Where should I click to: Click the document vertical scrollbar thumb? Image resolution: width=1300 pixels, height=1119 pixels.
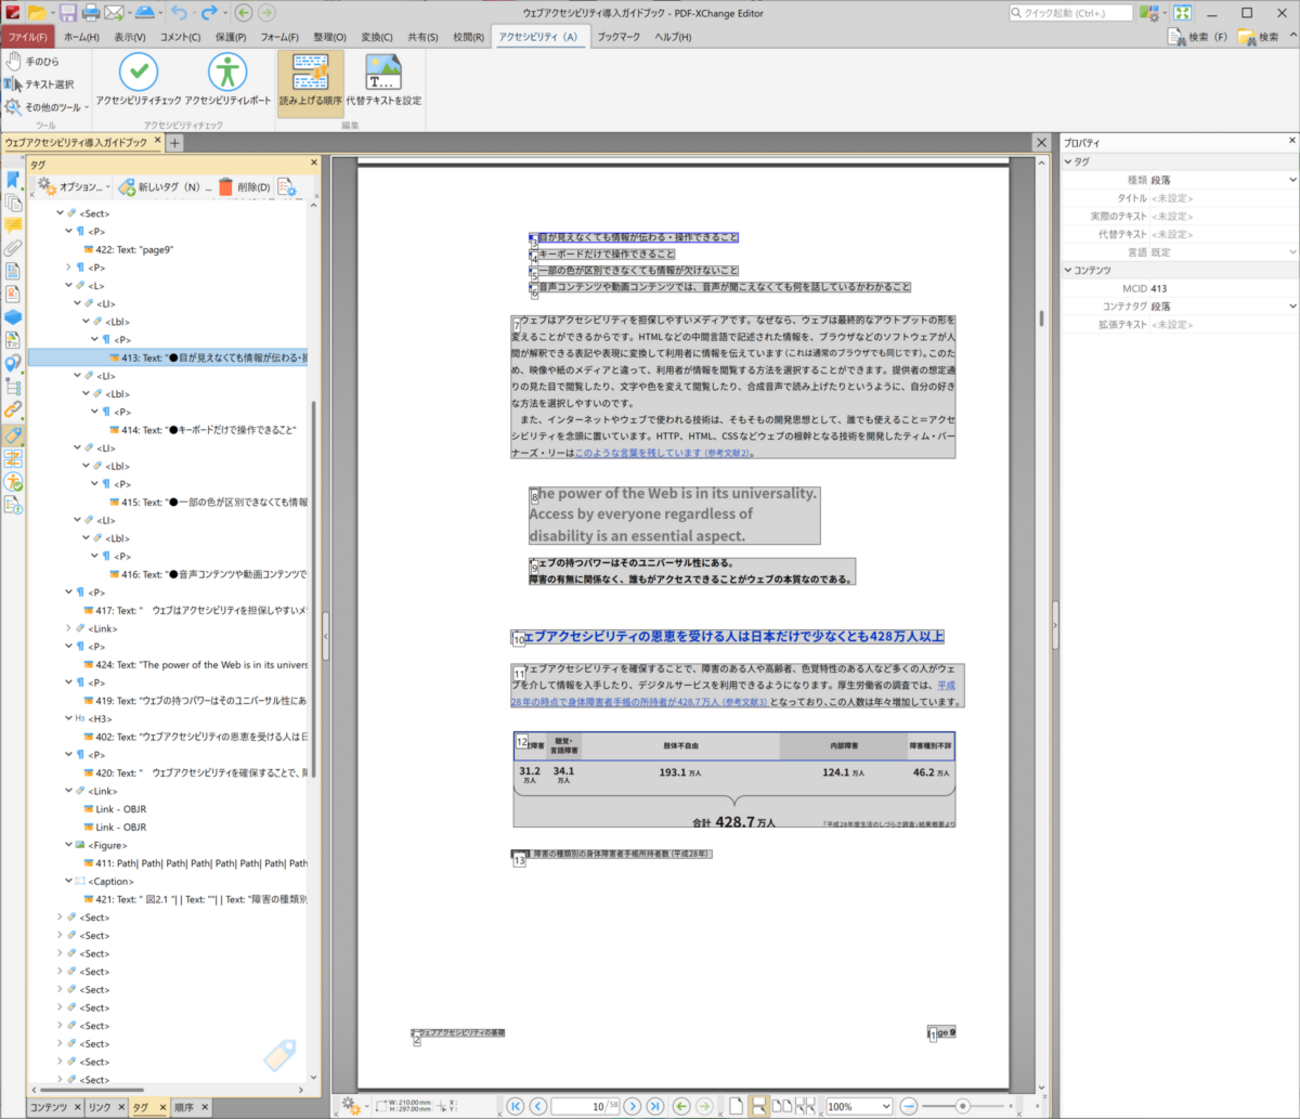tap(1041, 318)
